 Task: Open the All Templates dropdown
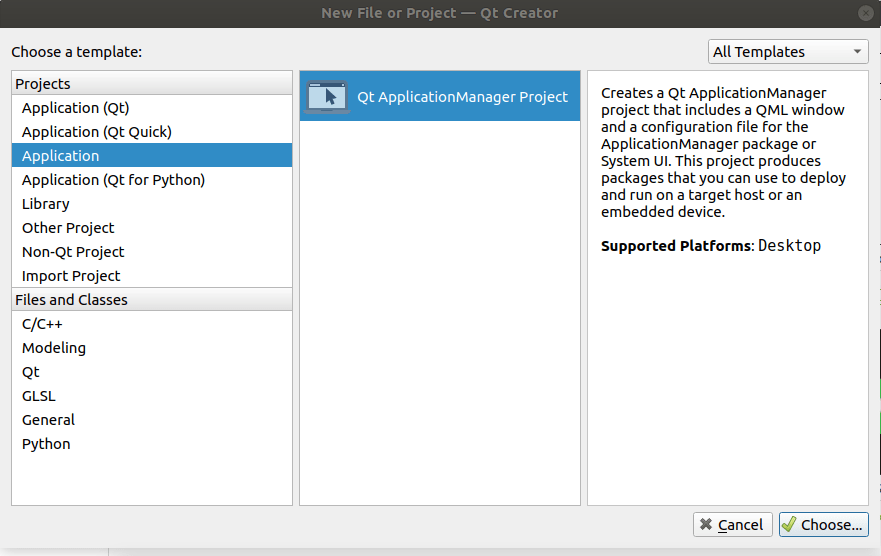(788, 52)
